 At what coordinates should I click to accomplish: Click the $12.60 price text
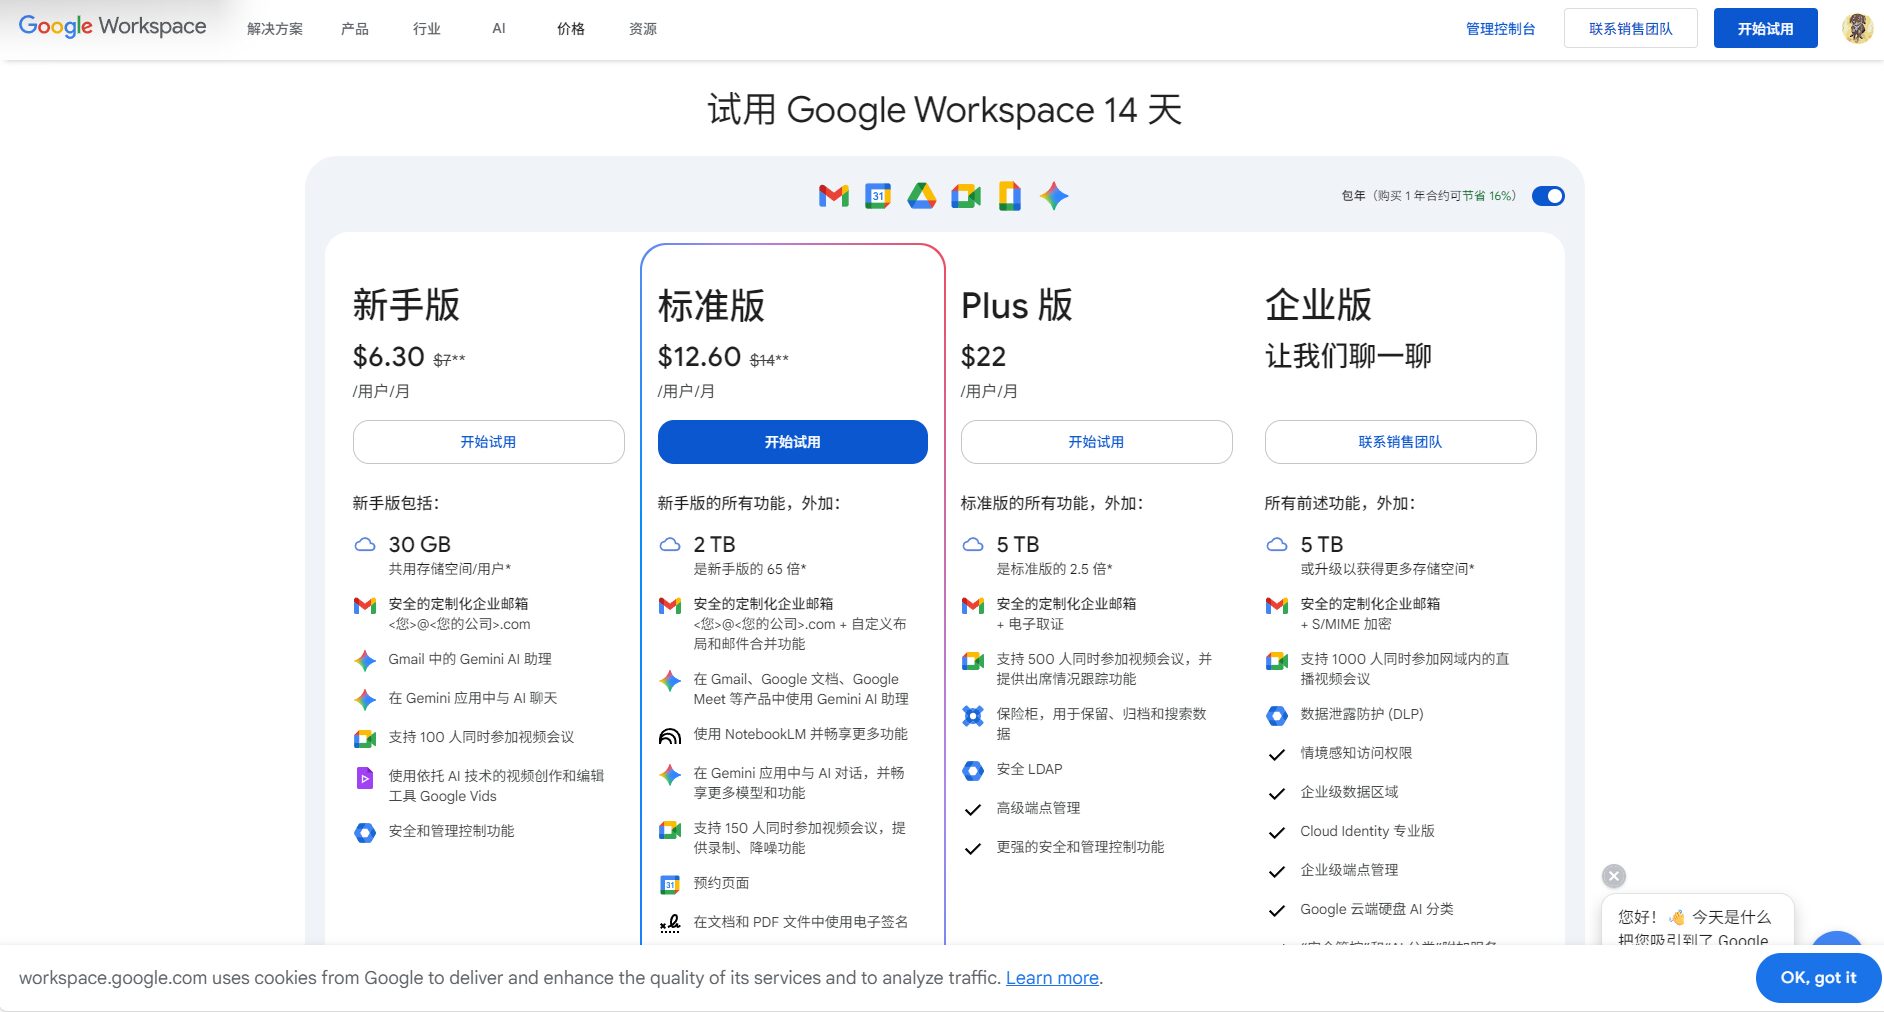pyautogui.click(x=699, y=357)
